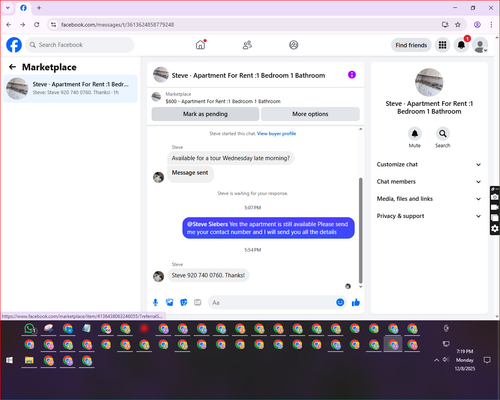Mute this conversation bell button
This screenshot has width=500, height=400.
pyautogui.click(x=415, y=134)
